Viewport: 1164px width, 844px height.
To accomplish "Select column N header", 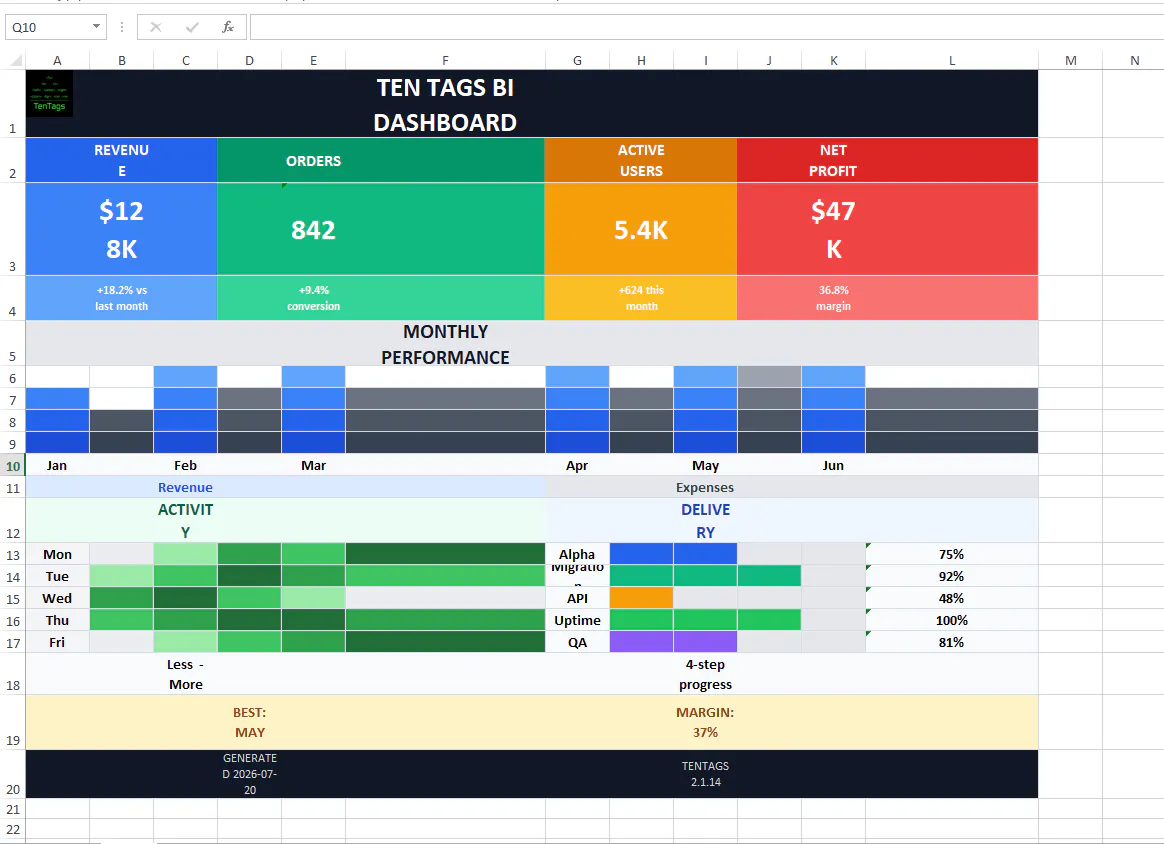I will click(x=1134, y=60).
